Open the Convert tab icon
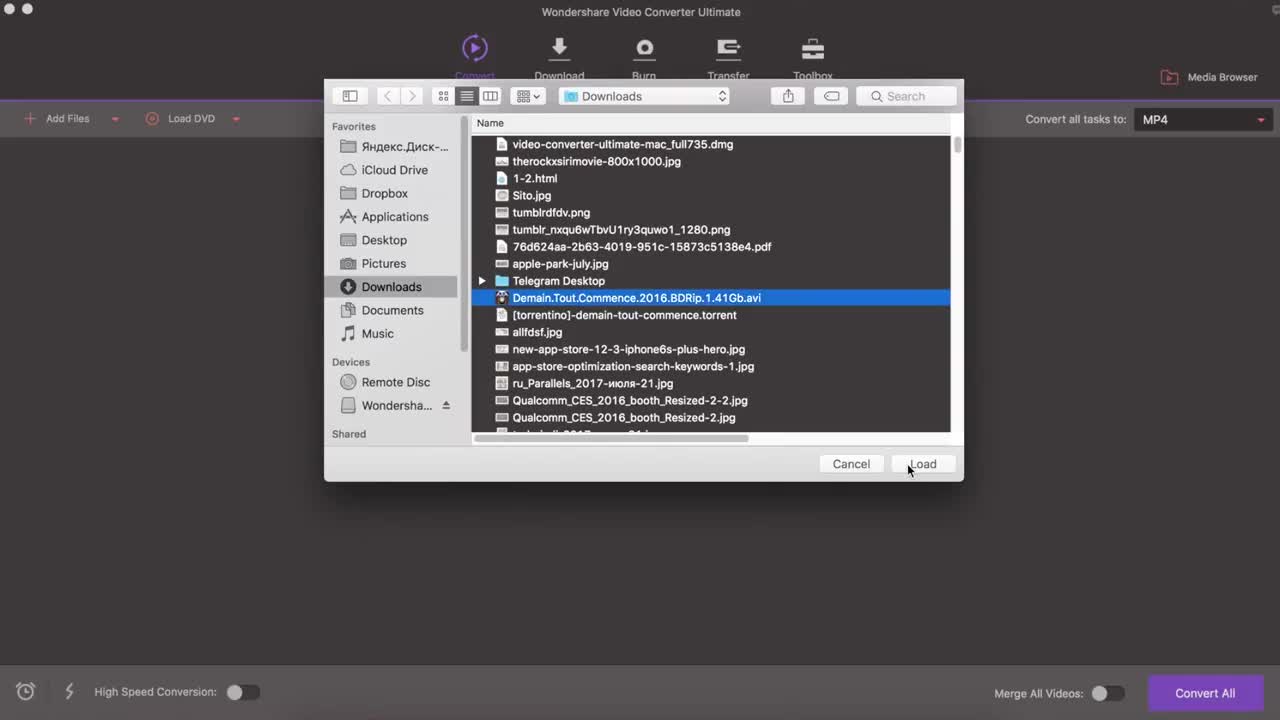This screenshot has width=1280, height=720. 475,48
